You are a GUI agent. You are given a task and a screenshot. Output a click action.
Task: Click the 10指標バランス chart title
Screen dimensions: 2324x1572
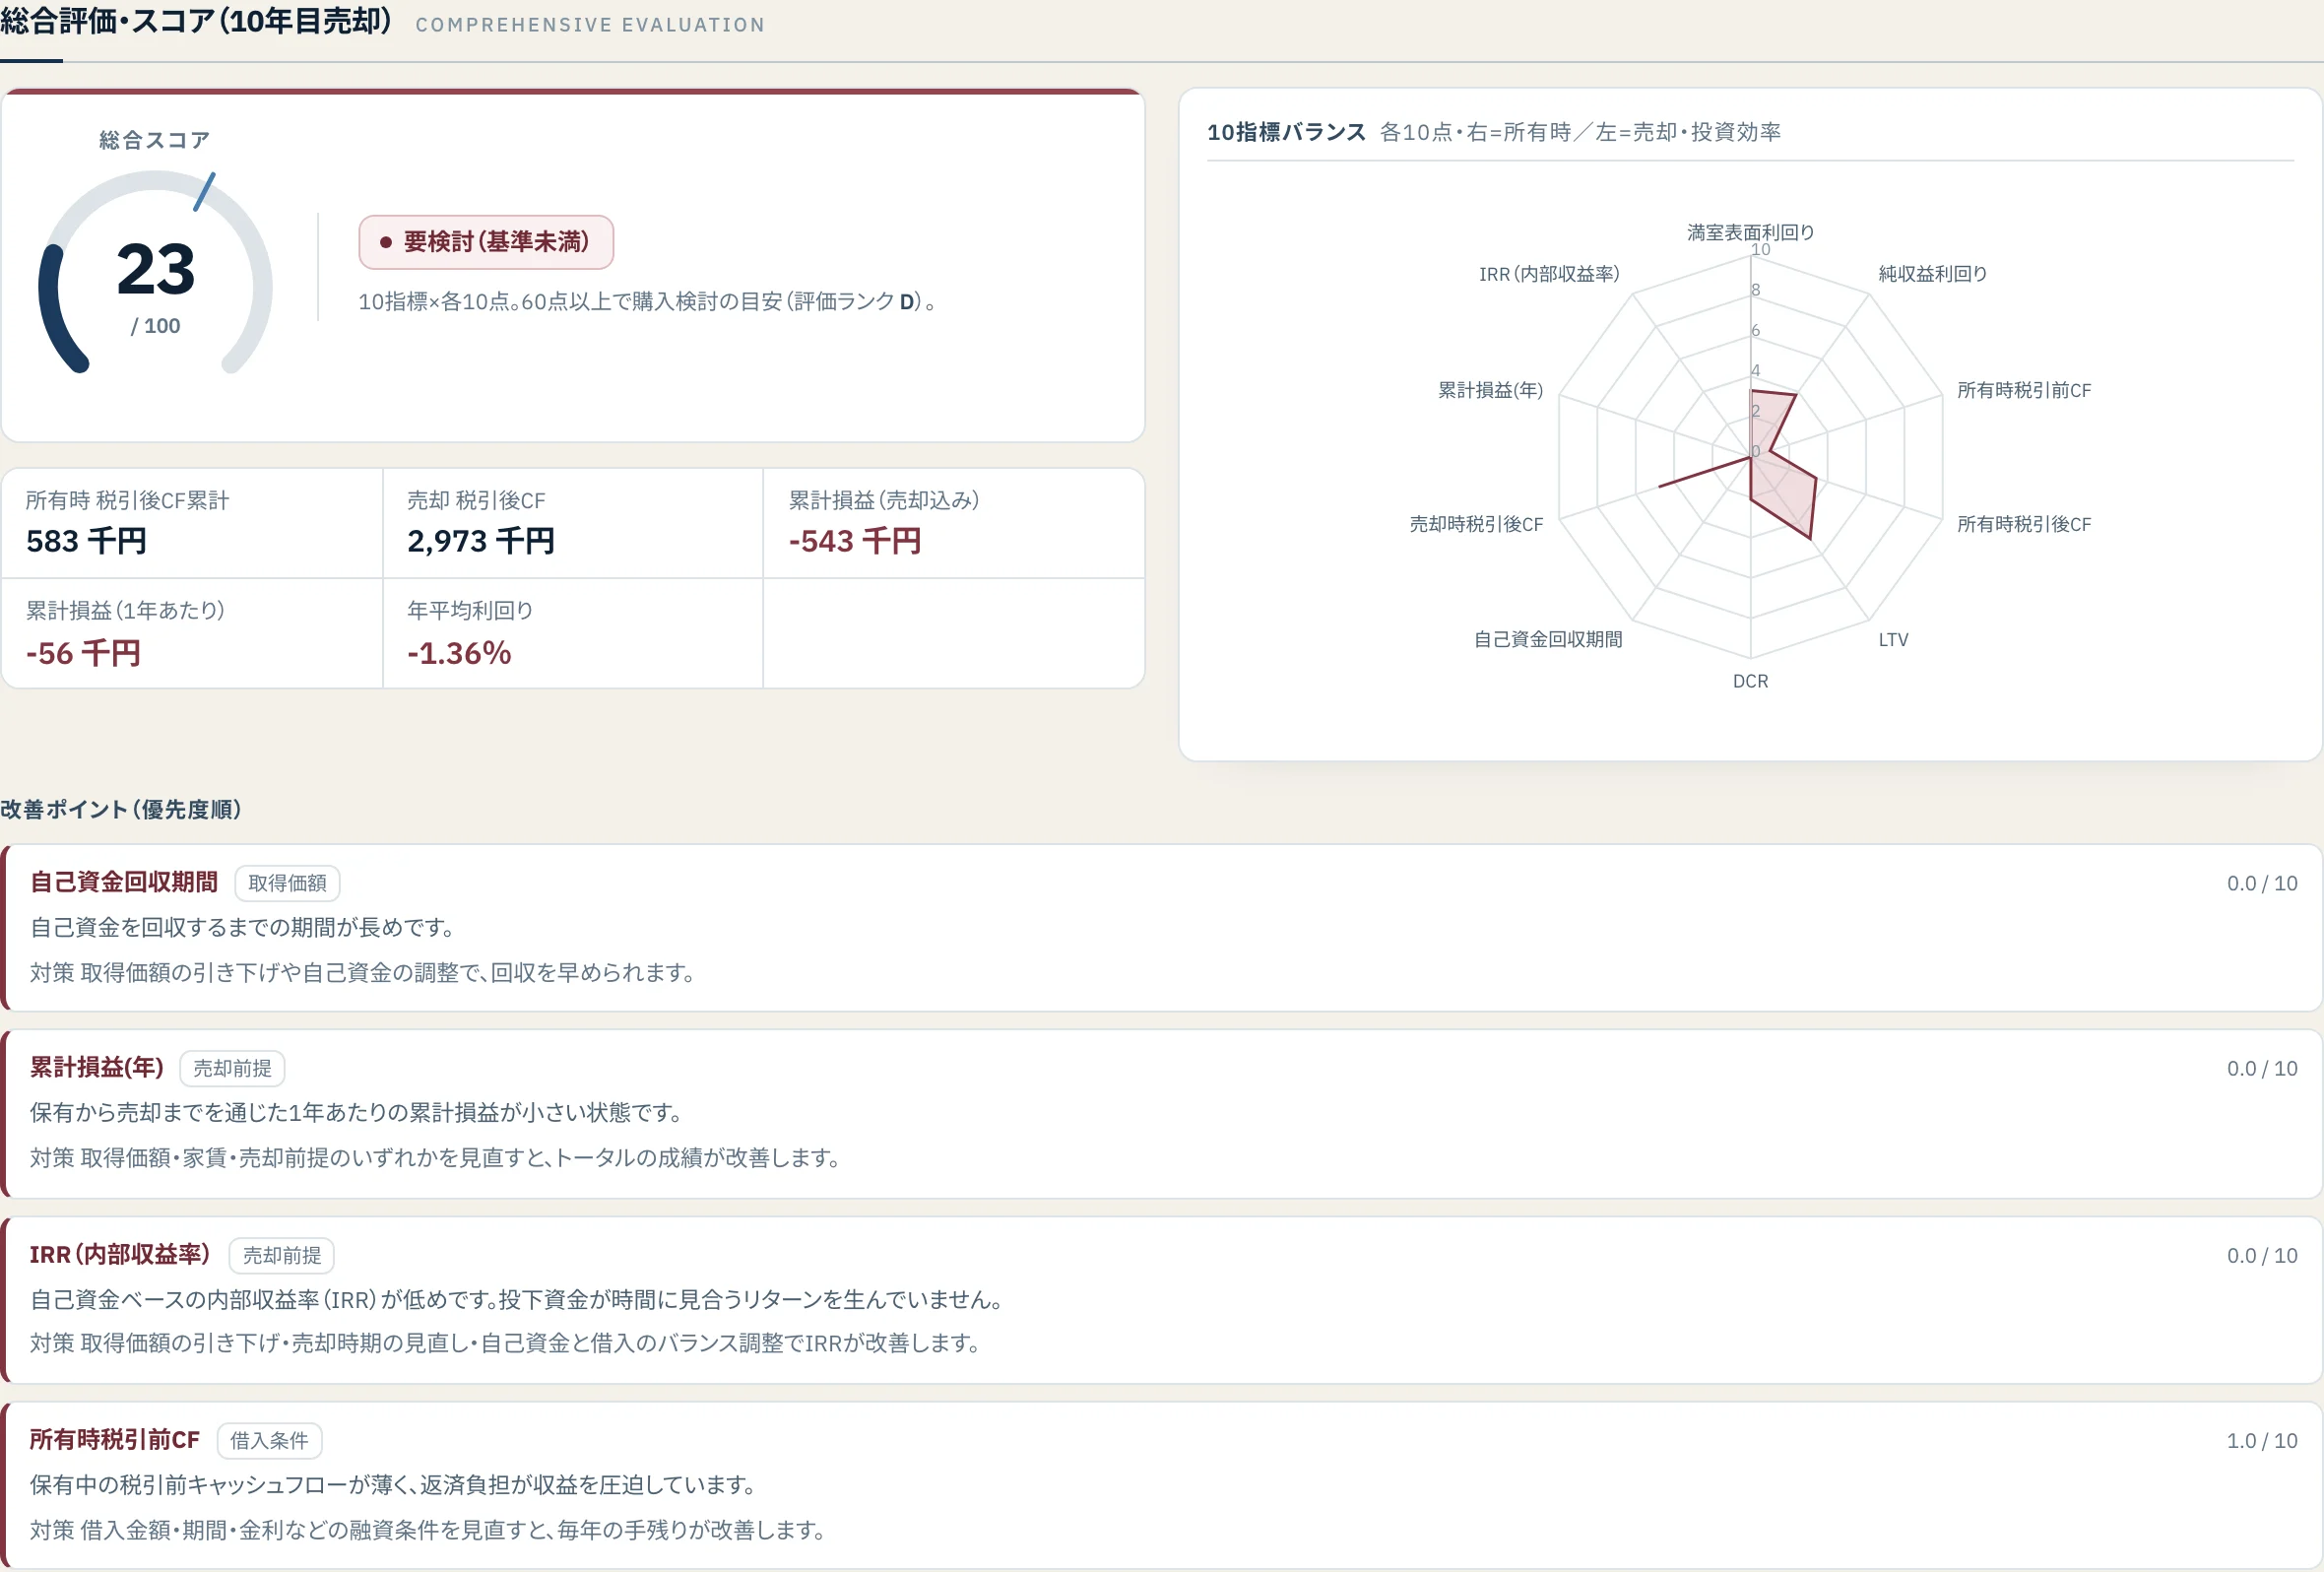click(1286, 132)
